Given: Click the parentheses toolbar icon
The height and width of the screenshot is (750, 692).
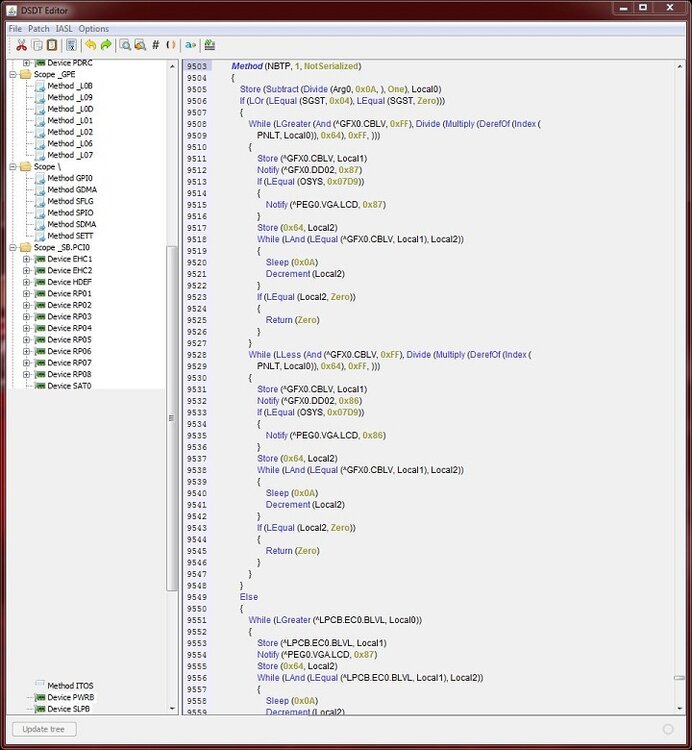Looking at the screenshot, I should (x=170, y=45).
